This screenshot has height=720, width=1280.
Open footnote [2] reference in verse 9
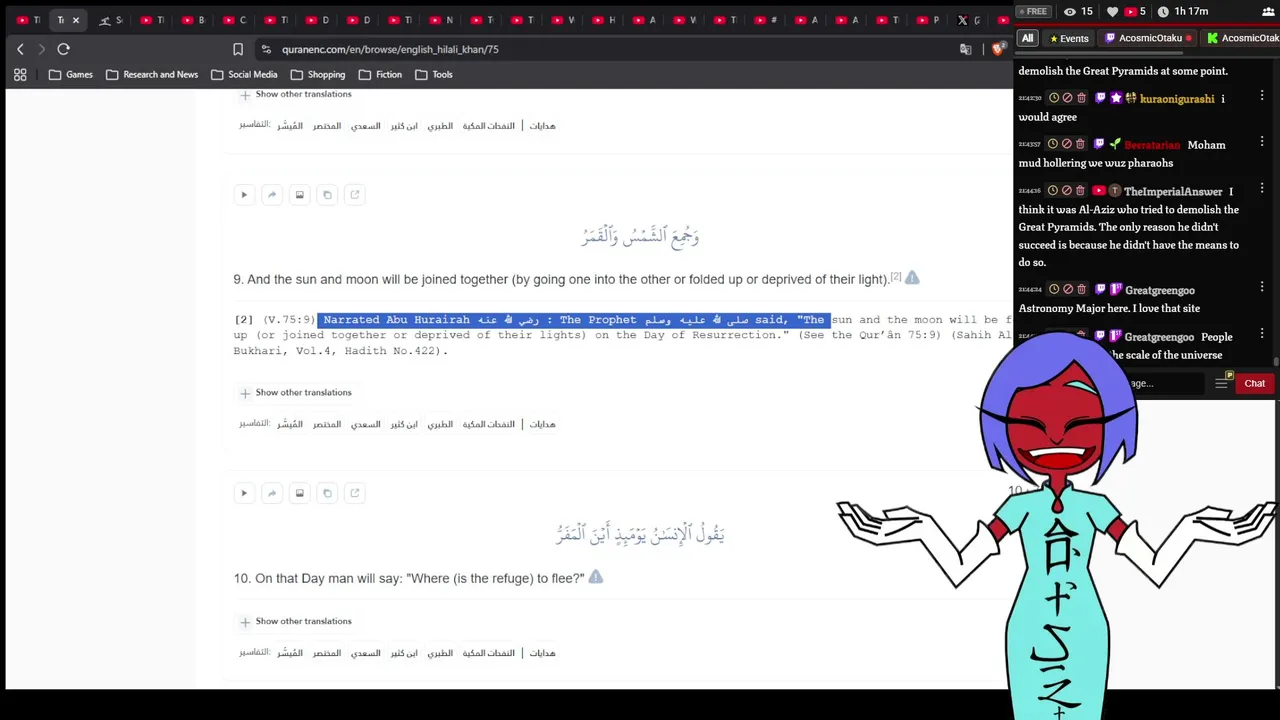(x=896, y=276)
